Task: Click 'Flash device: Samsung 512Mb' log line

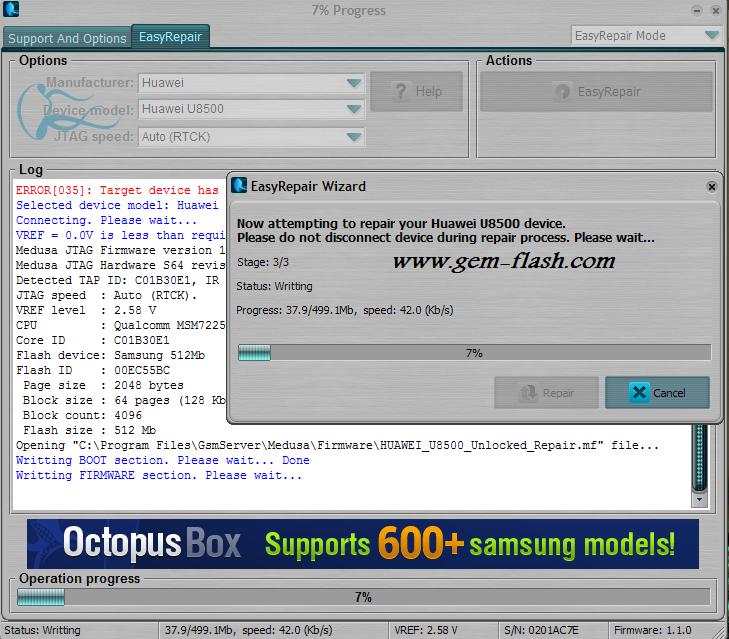Action: [x=110, y=355]
